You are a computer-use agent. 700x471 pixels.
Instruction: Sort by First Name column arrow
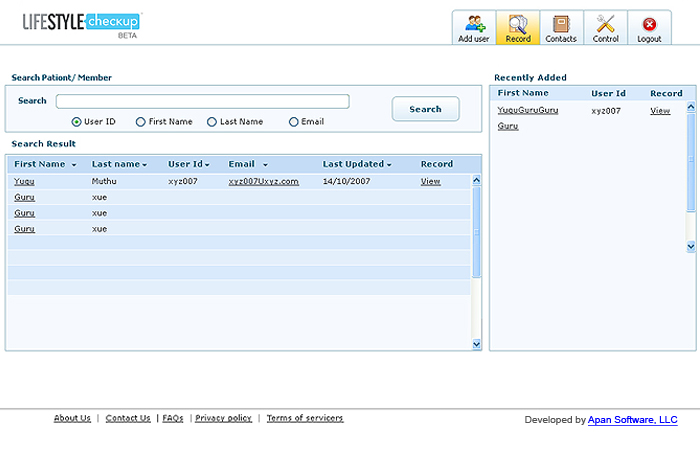point(74,165)
